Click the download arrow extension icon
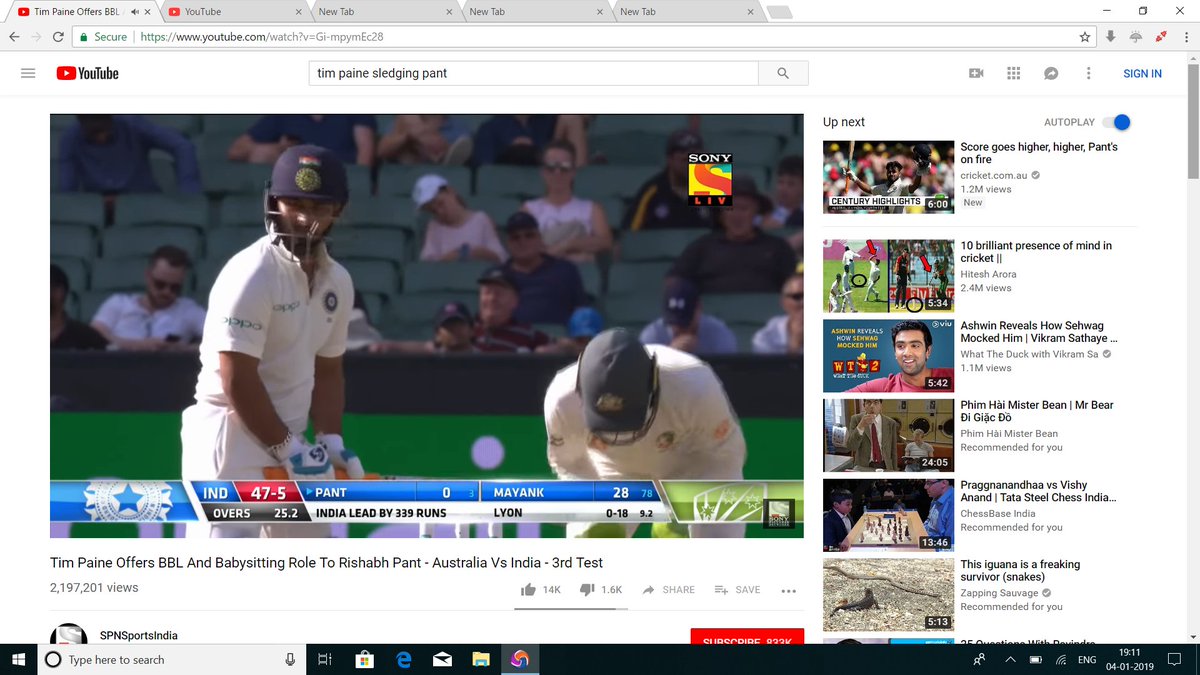Screen dimensions: 1200x675 tap(1110, 36)
